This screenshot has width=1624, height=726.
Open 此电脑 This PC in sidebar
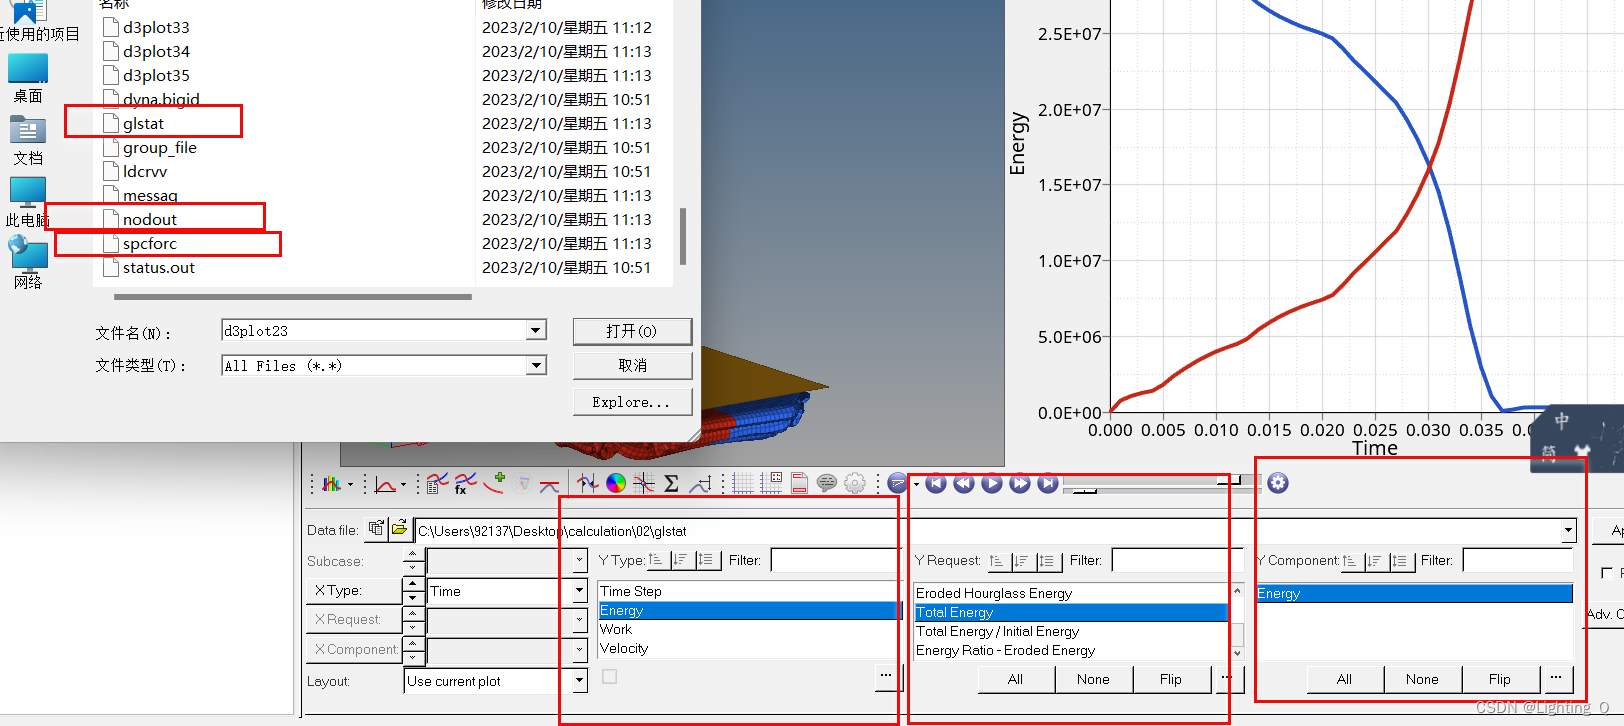28,202
